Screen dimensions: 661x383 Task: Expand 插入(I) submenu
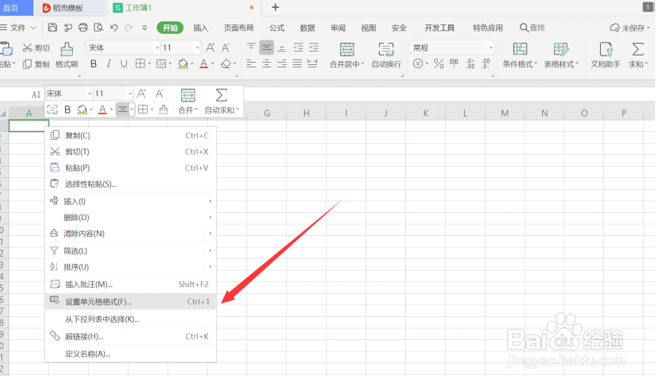(x=131, y=201)
